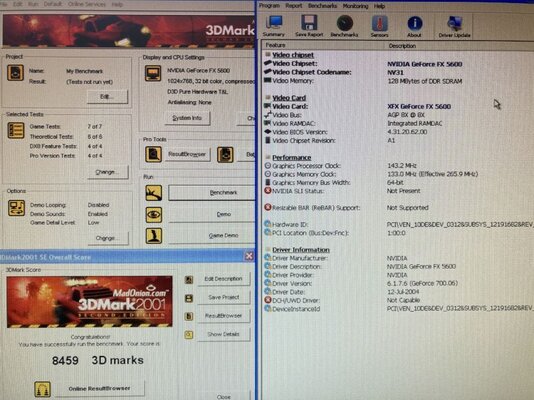
Task: Click the Game Demo joystick icon
Action: click(154, 236)
